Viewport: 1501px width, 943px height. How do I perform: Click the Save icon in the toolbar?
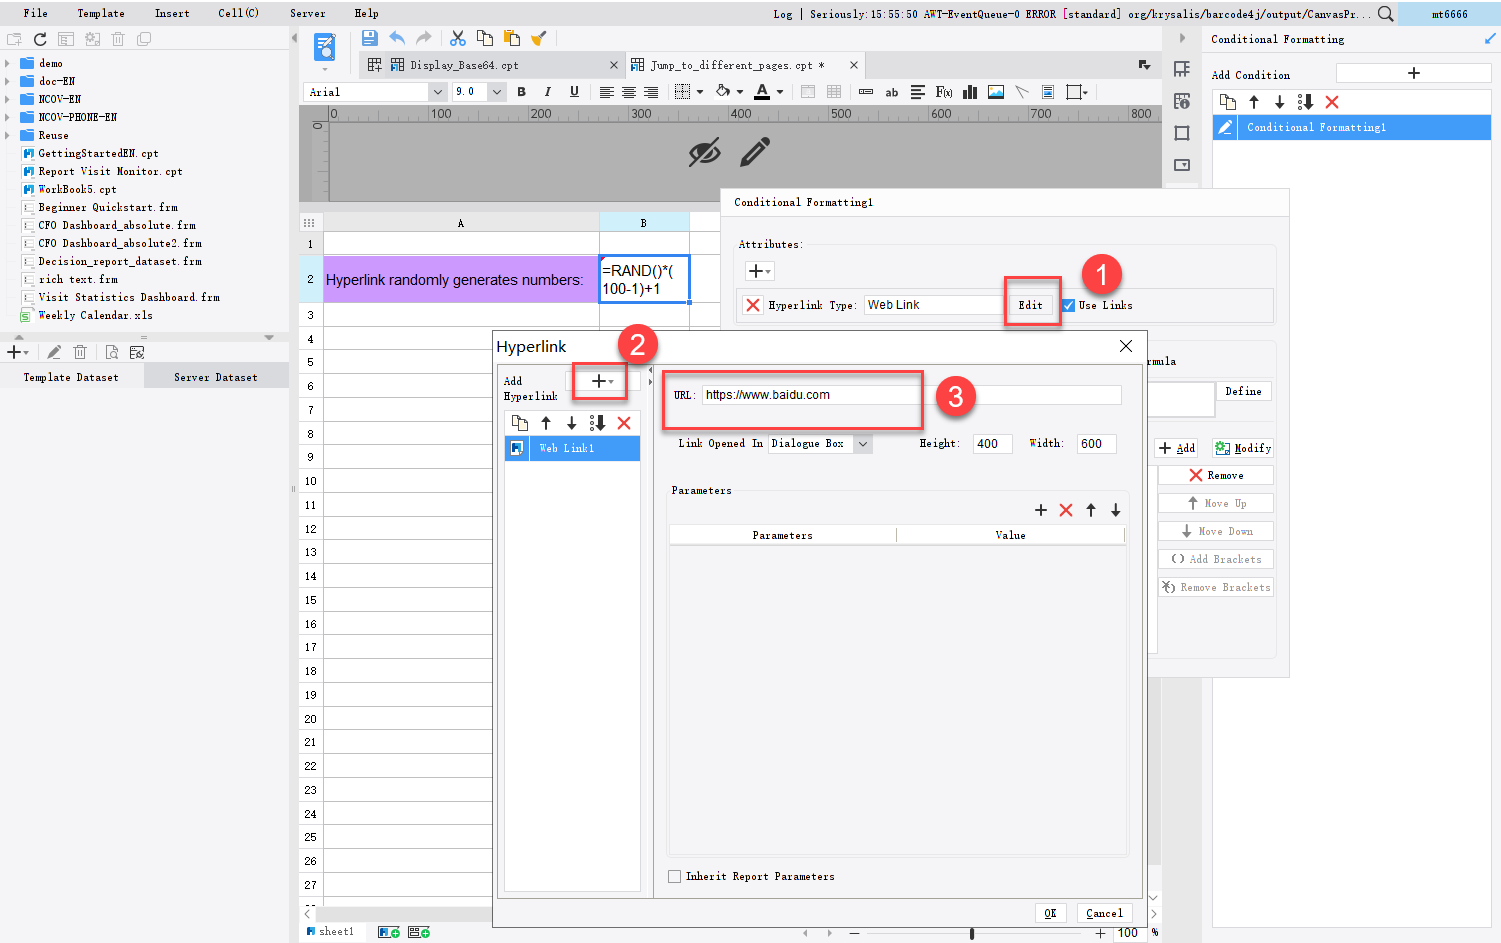[x=369, y=38]
